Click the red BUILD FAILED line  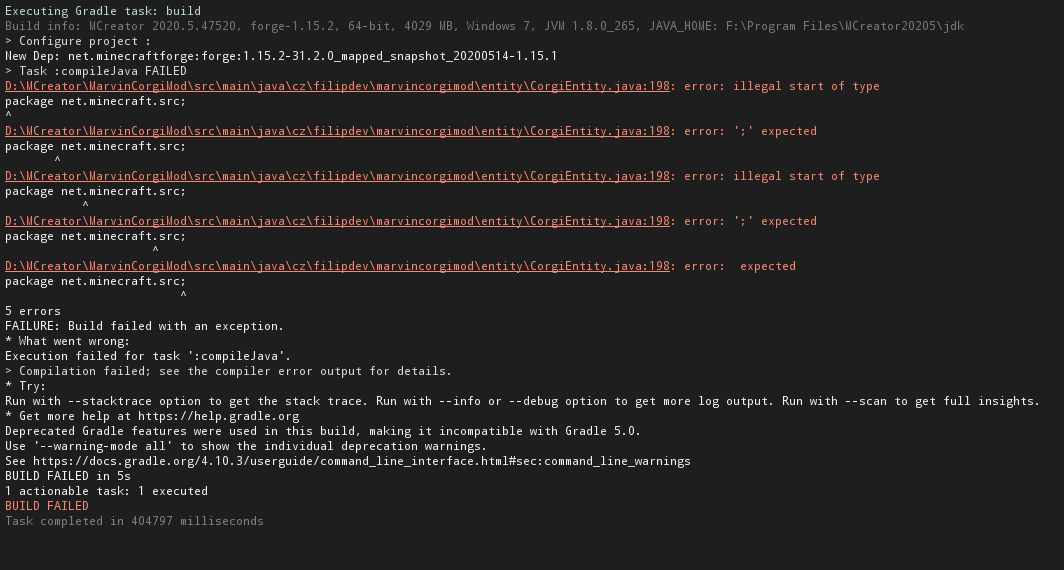47,506
